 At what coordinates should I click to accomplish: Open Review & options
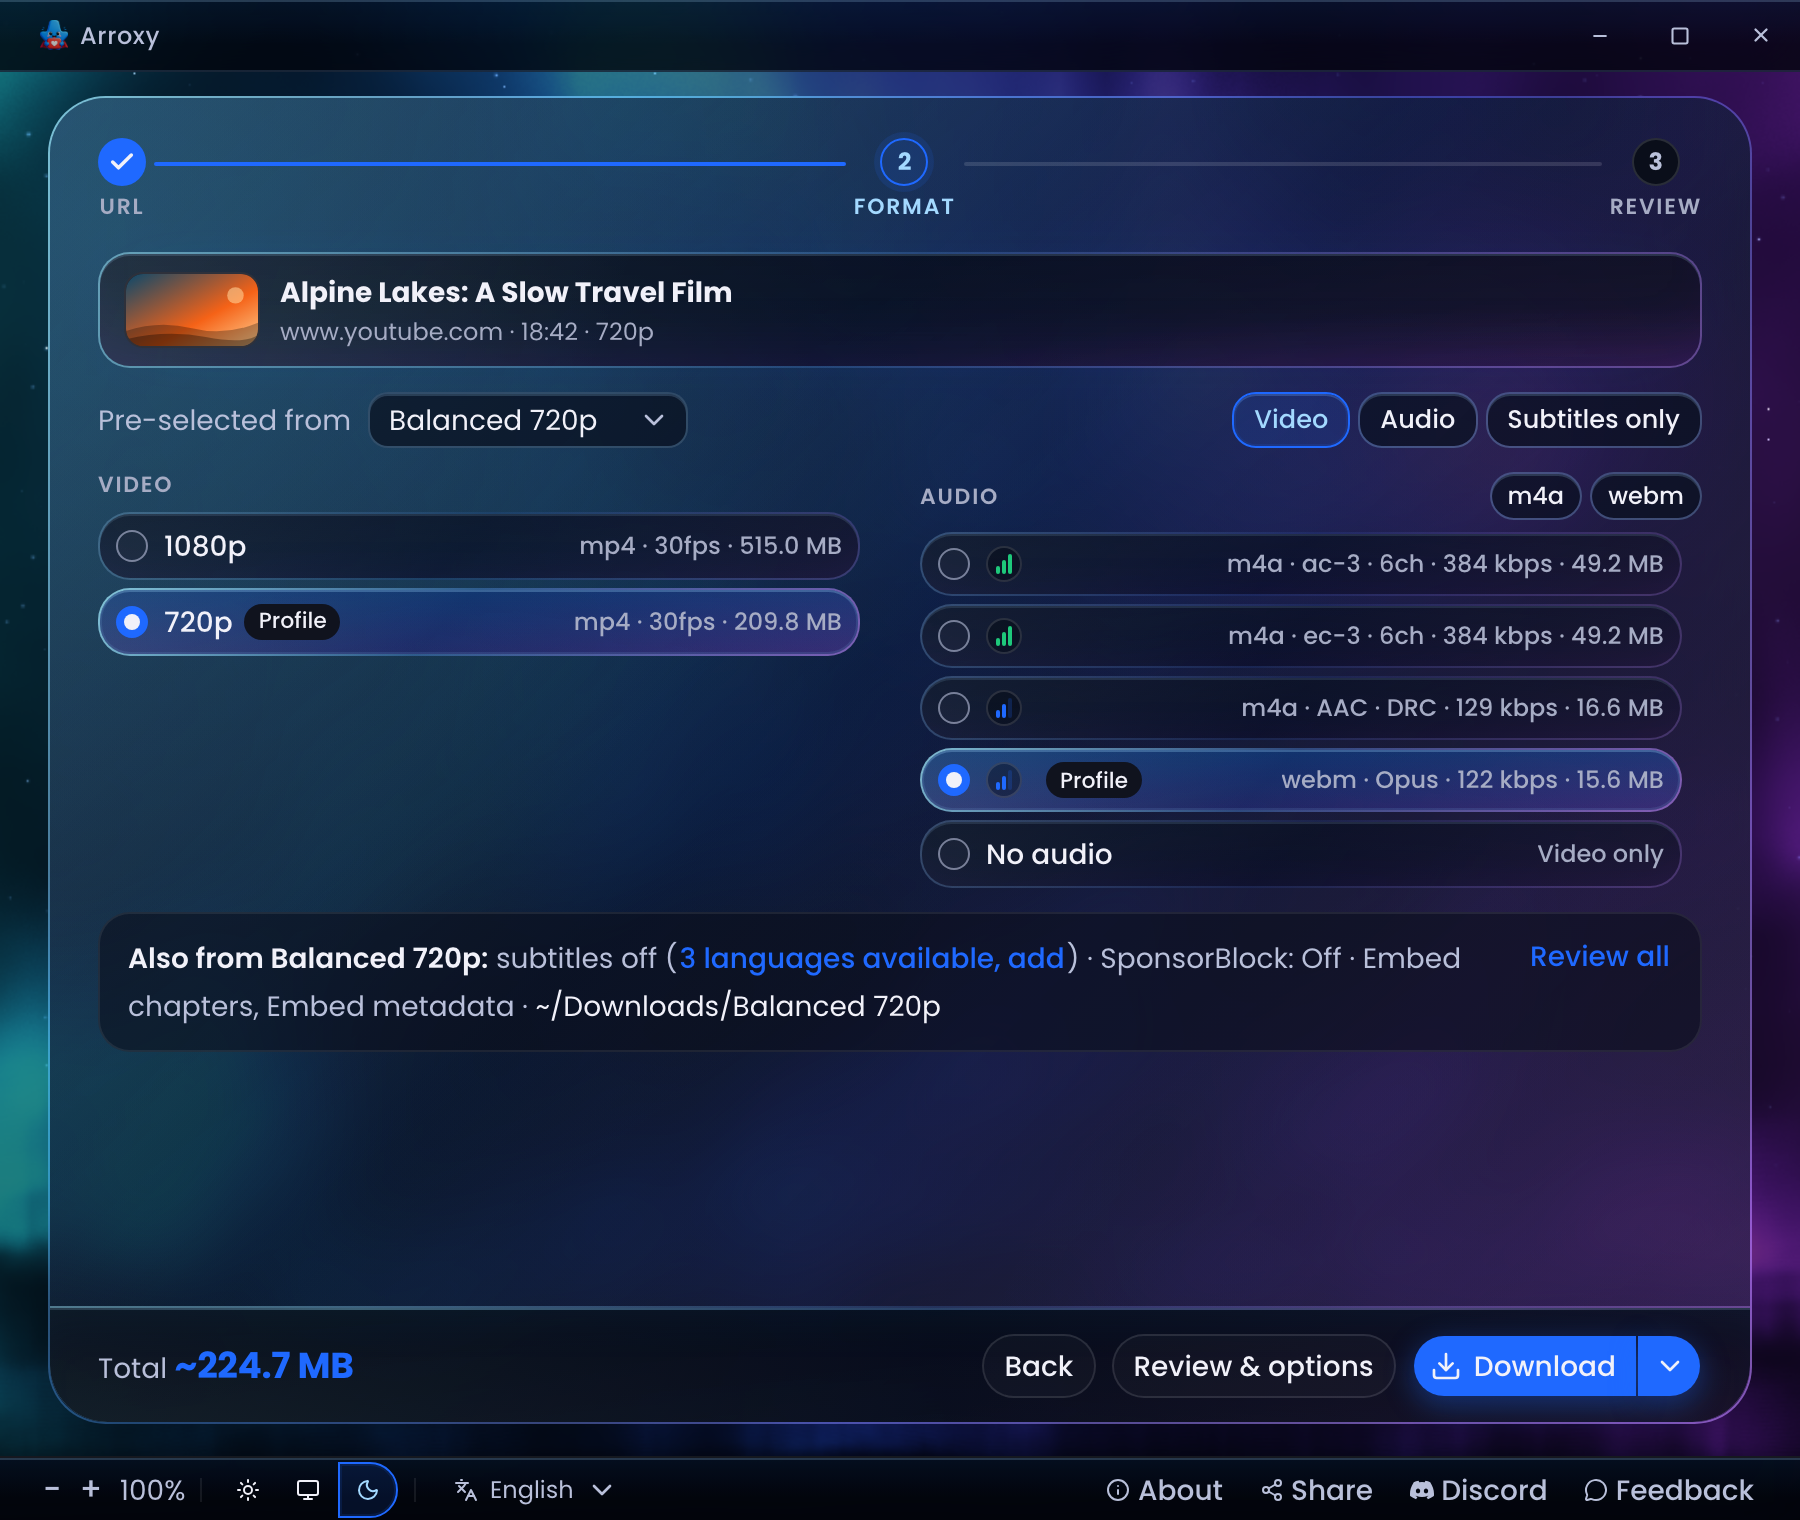1254,1366
